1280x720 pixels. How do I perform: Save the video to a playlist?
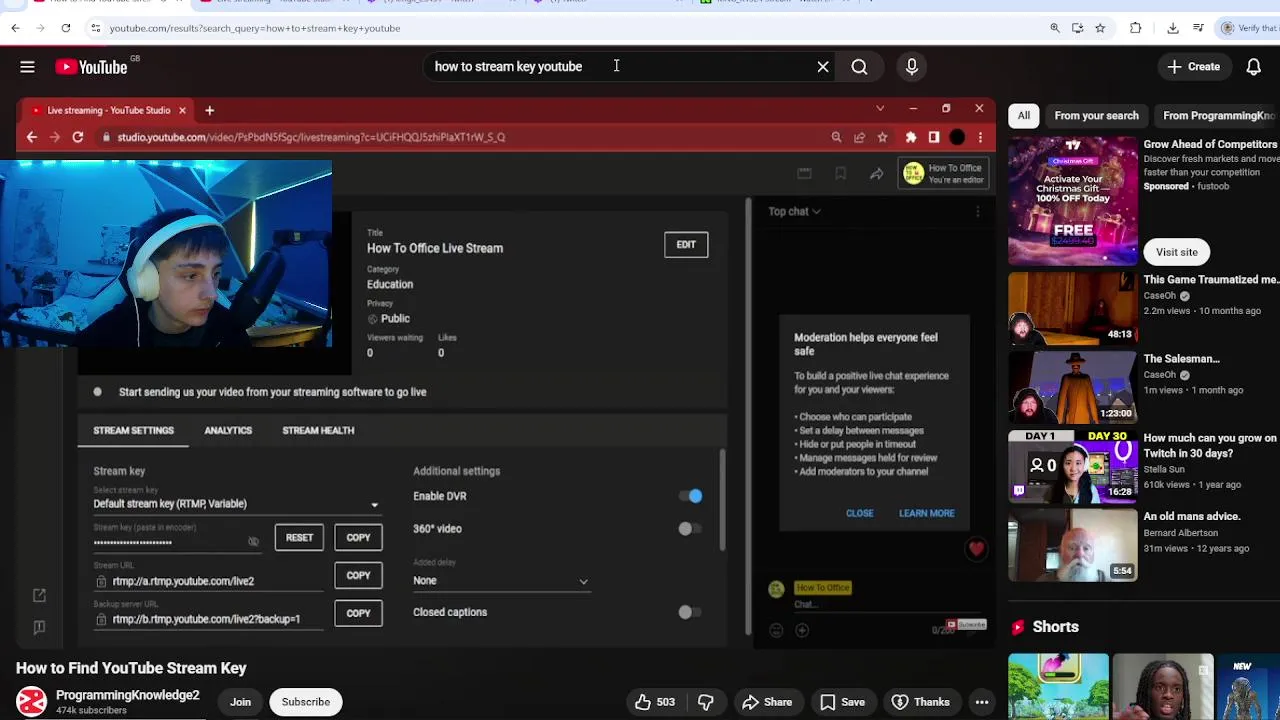click(x=841, y=702)
